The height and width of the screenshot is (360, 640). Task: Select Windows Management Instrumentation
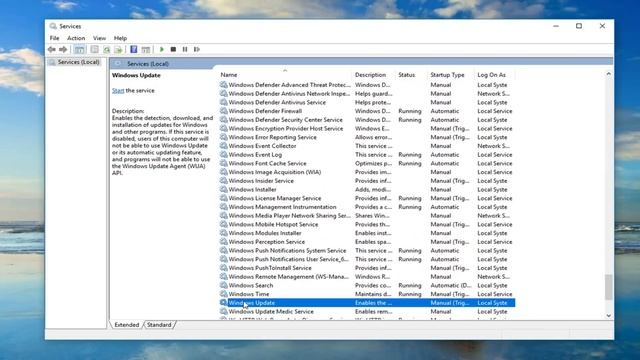click(367, 207)
